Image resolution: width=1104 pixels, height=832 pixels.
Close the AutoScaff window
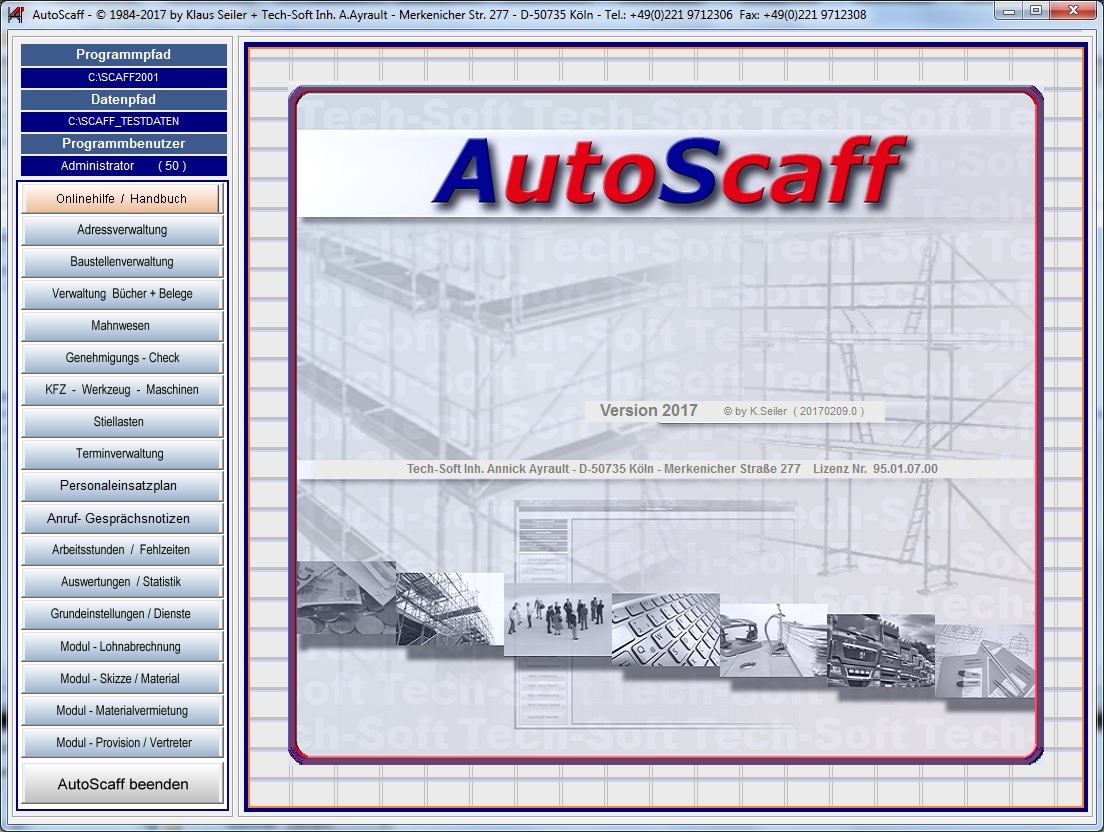coord(1074,11)
